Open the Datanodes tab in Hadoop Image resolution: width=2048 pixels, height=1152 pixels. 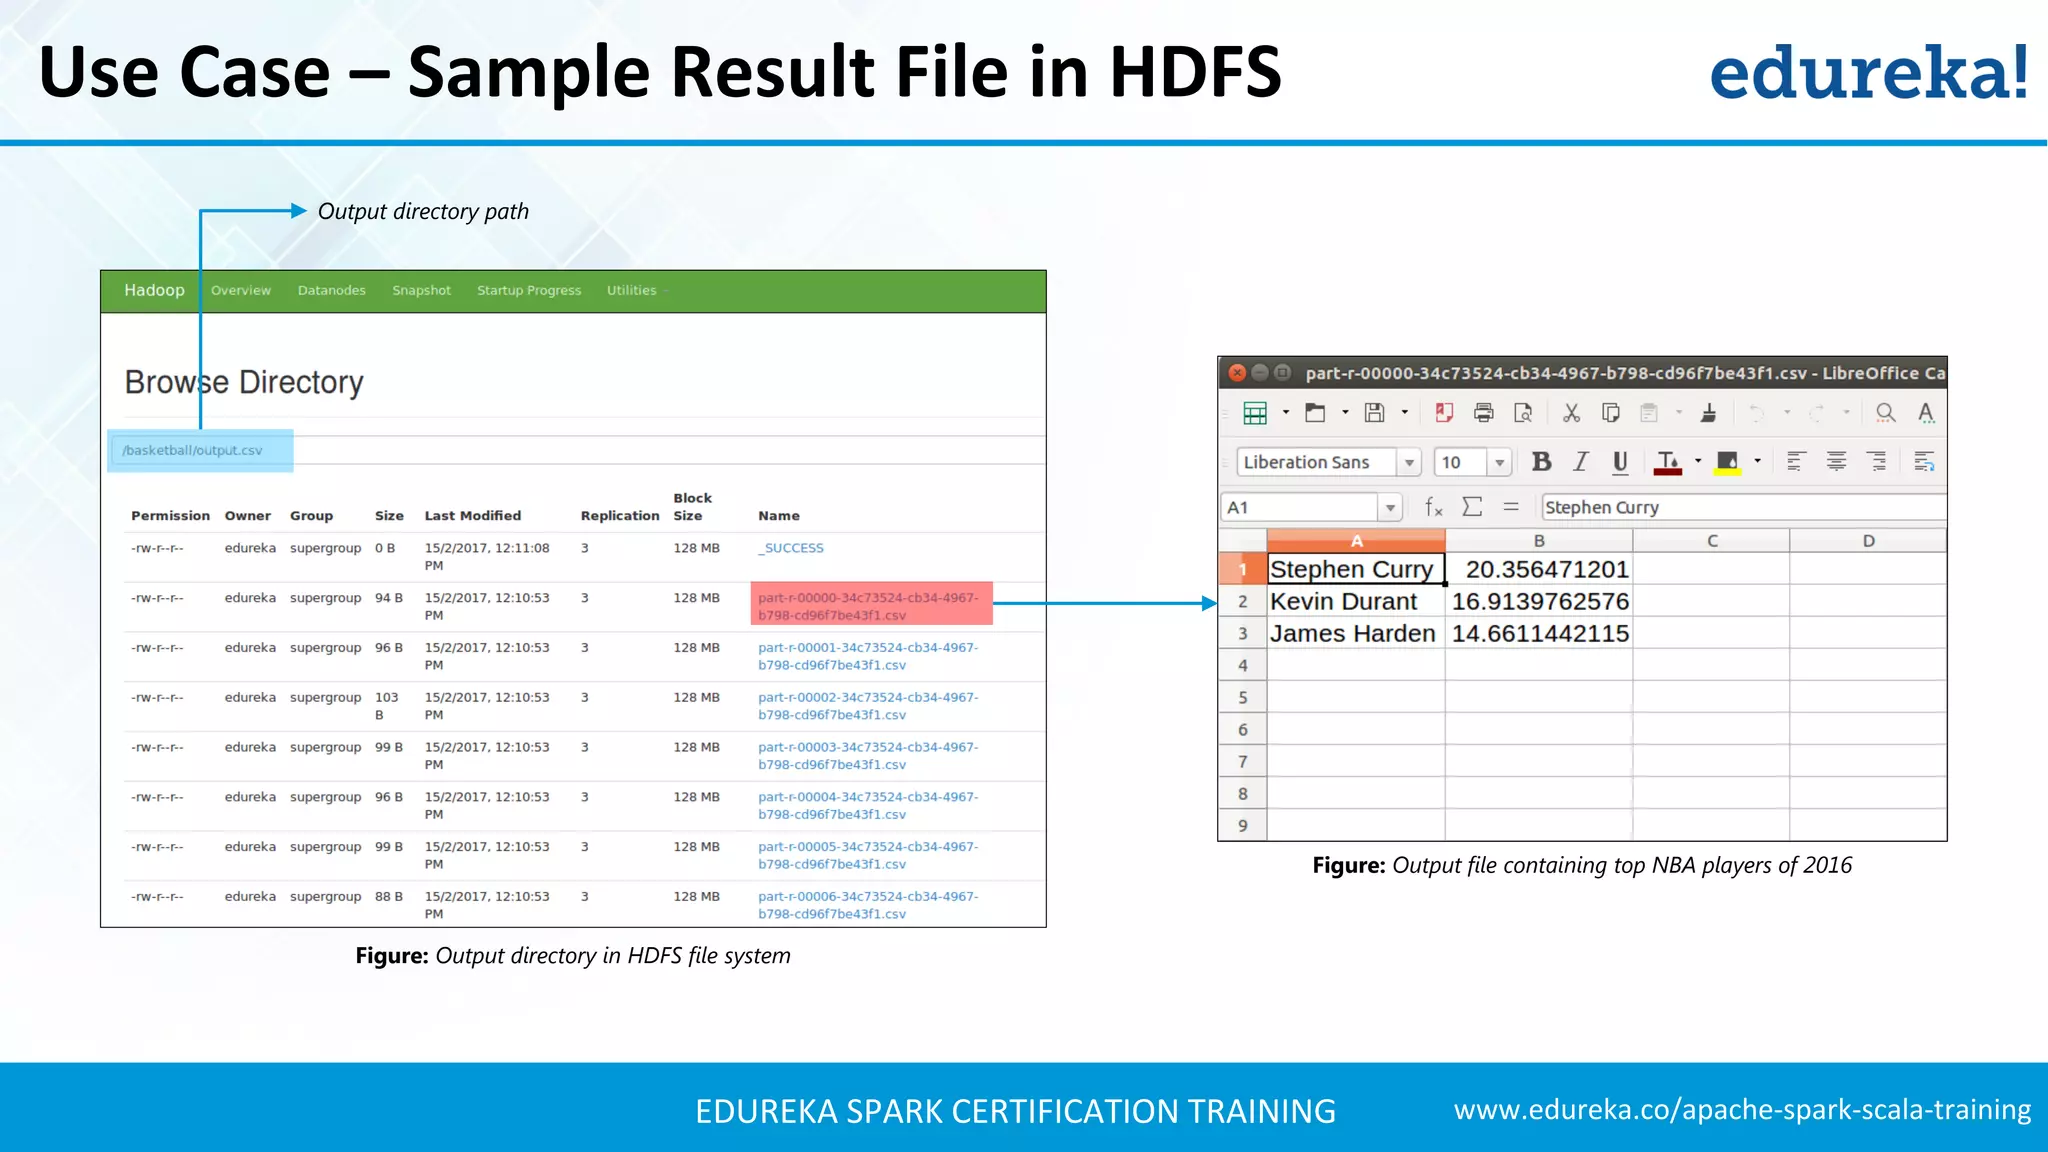click(331, 291)
